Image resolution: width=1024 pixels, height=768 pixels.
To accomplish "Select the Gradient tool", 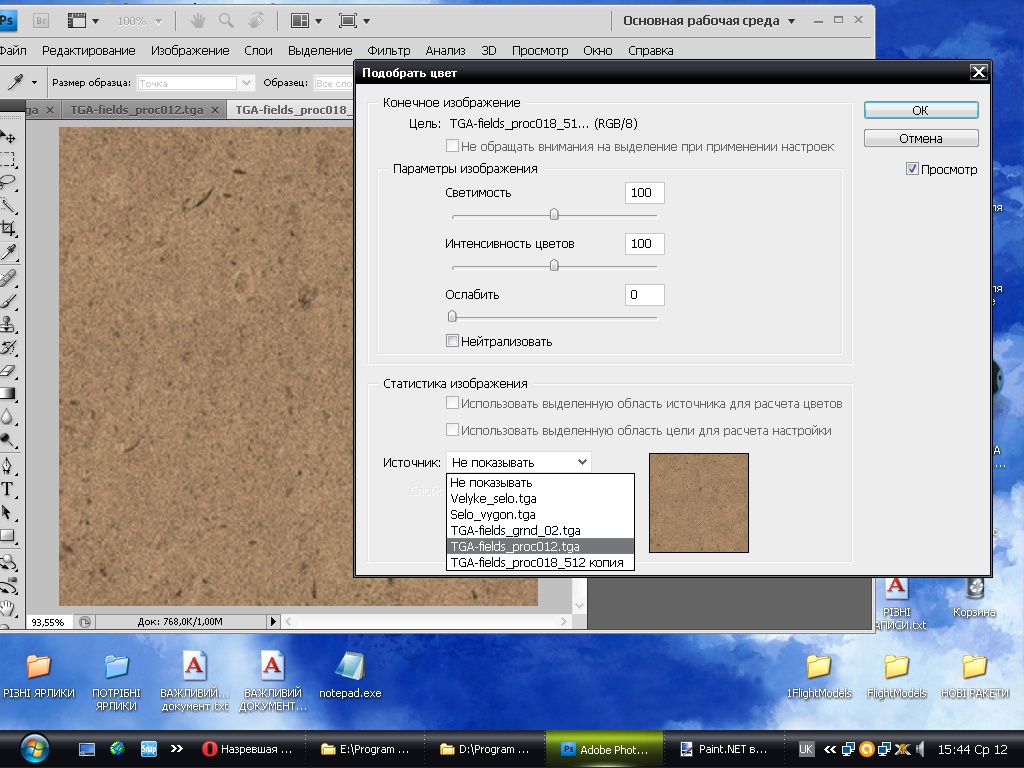I will [x=8, y=393].
